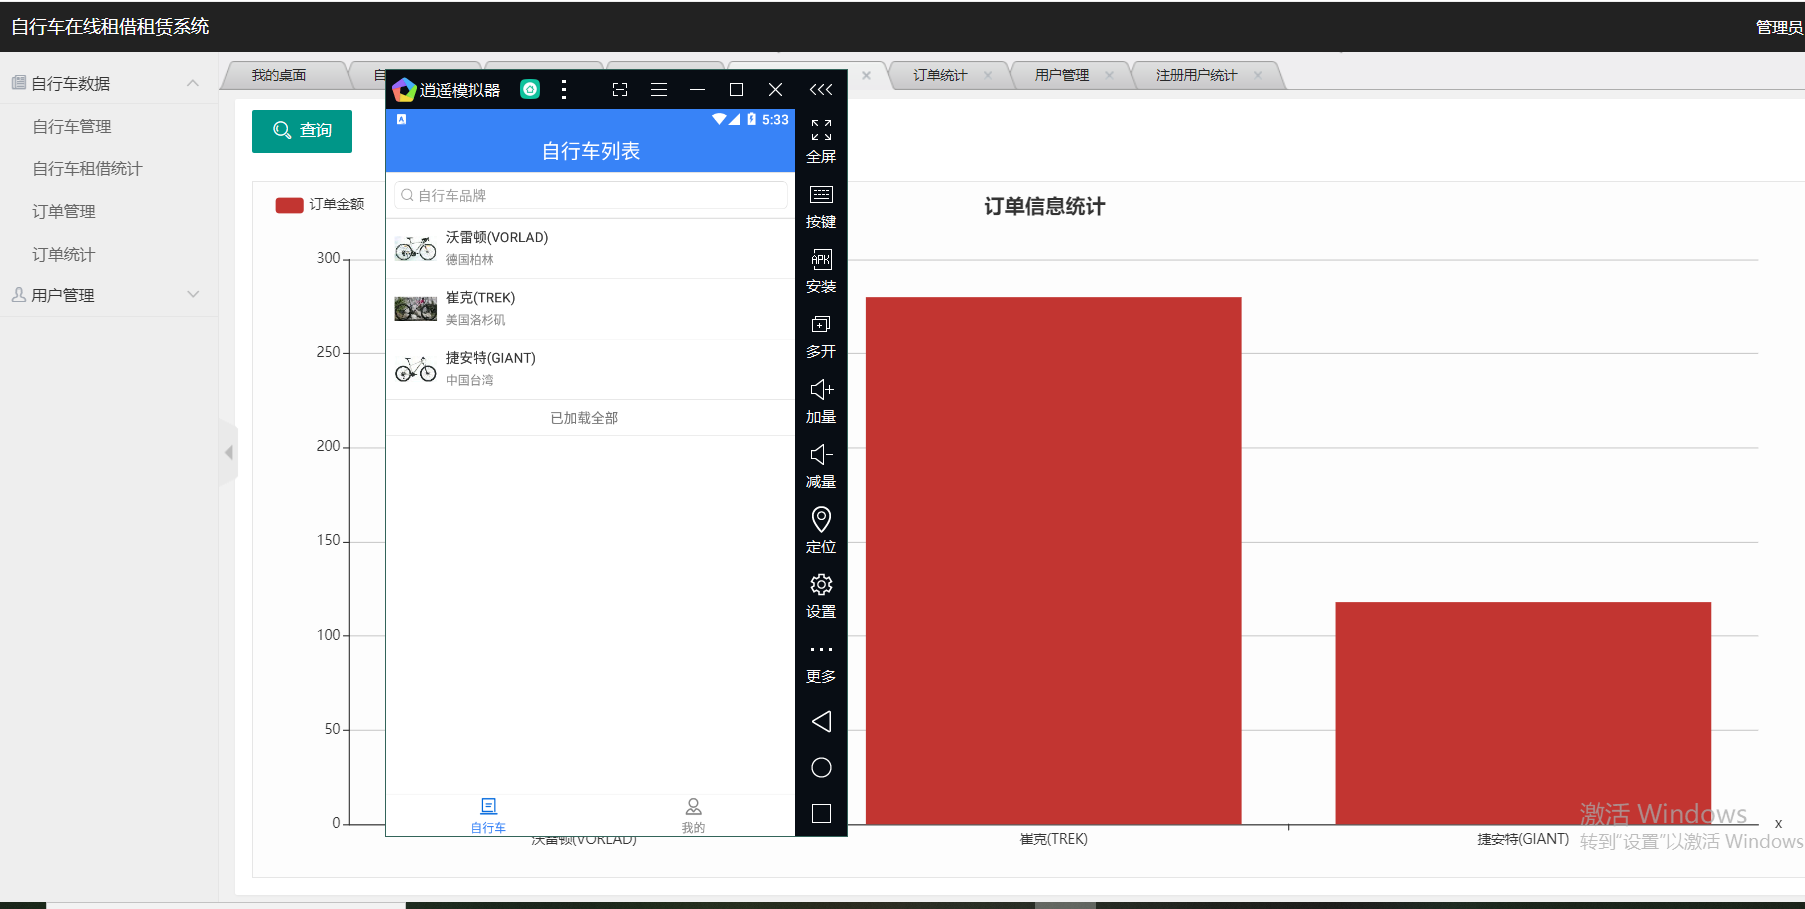Screen dimensions: 1805x909
Task: Tap the Android recent apps square button
Action: (x=821, y=813)
